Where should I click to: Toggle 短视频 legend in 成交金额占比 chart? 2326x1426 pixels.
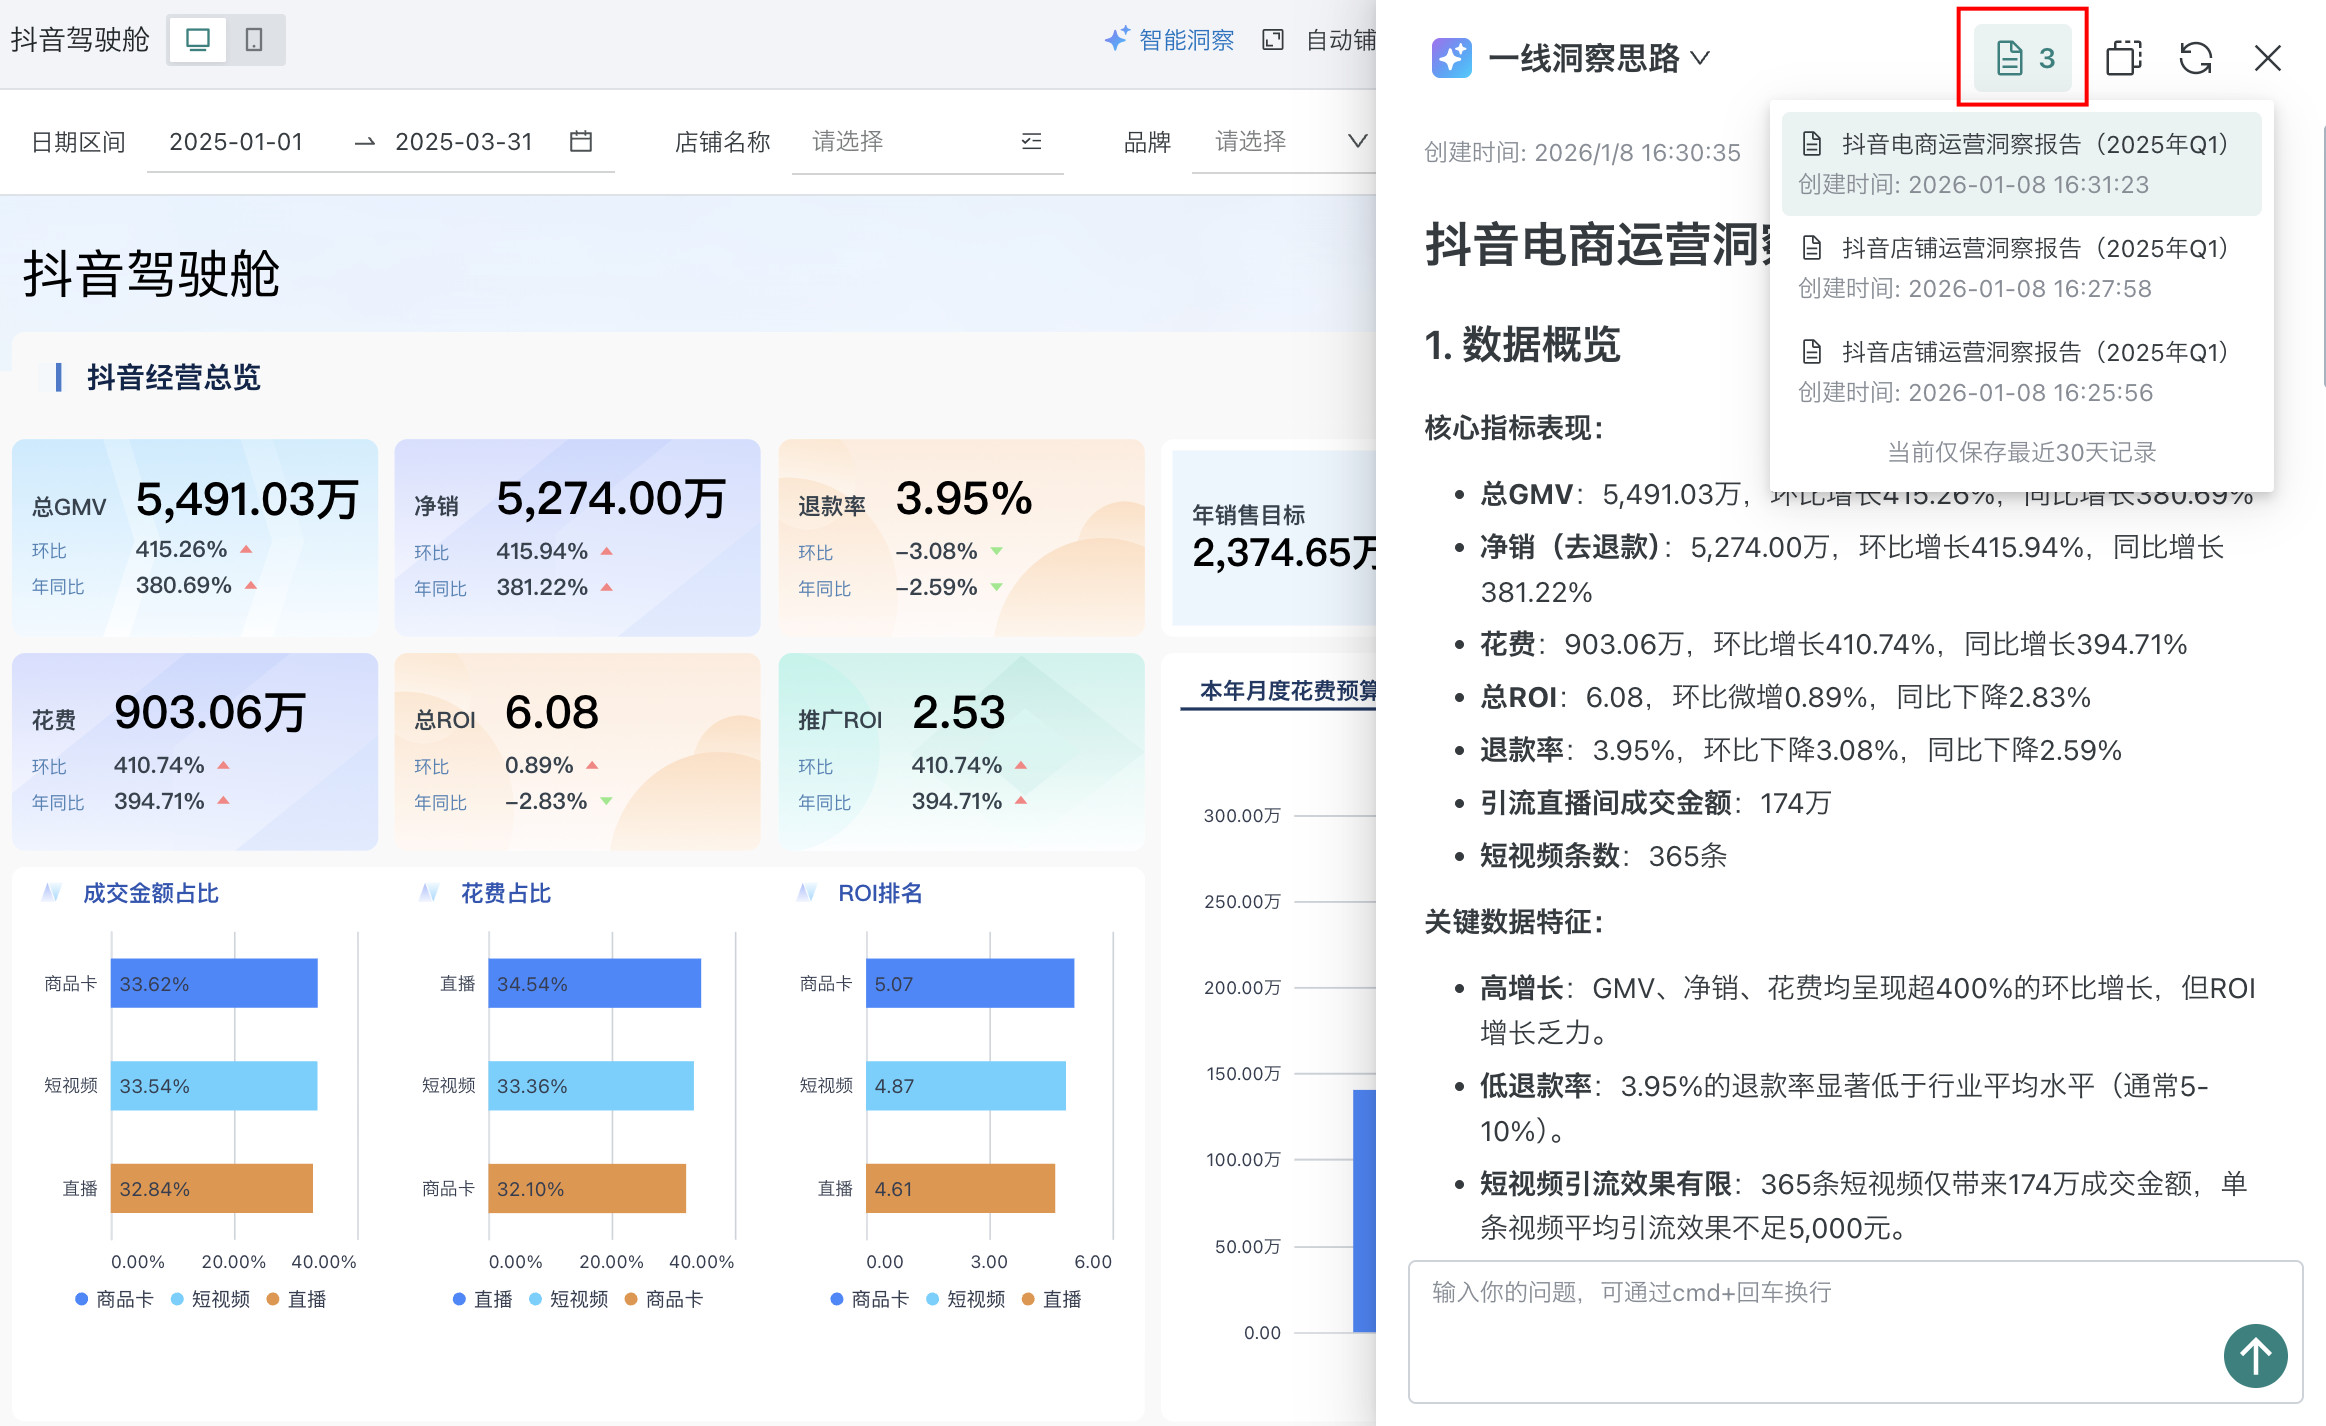tap(210, 1299)
